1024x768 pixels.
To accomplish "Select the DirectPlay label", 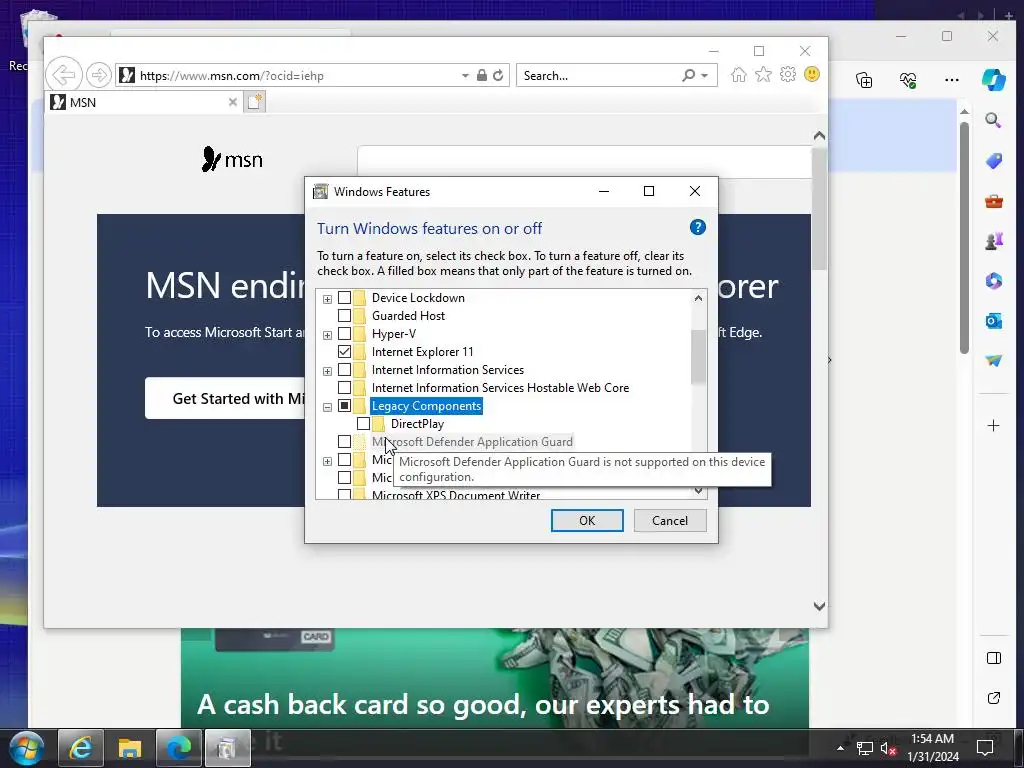I will [x=417, y=424].
